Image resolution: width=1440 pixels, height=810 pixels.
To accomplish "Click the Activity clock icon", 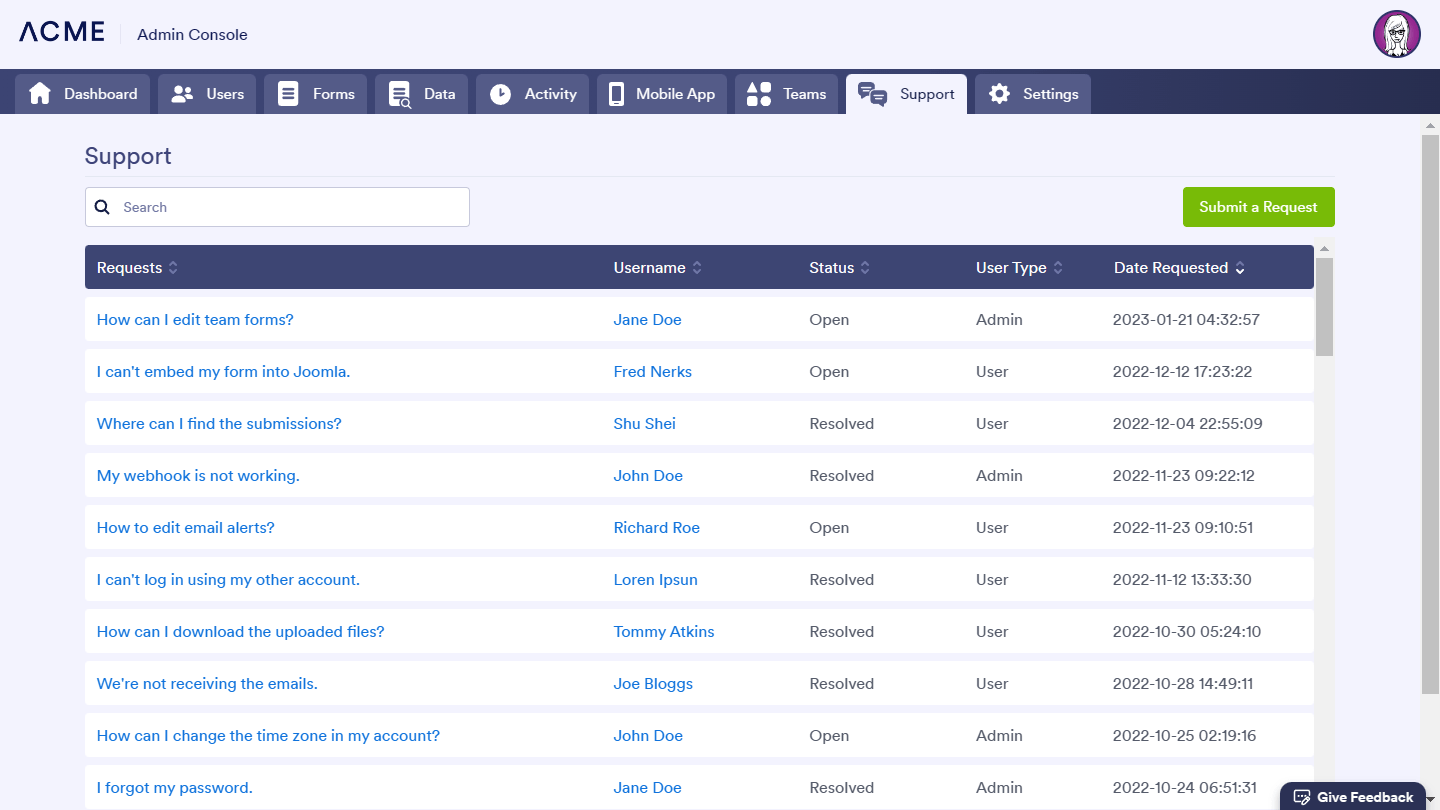I will point(500,94).
